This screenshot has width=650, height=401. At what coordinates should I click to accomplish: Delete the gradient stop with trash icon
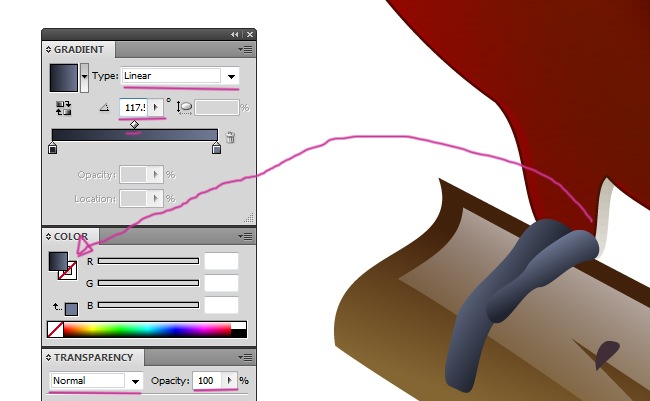(230, 138)
